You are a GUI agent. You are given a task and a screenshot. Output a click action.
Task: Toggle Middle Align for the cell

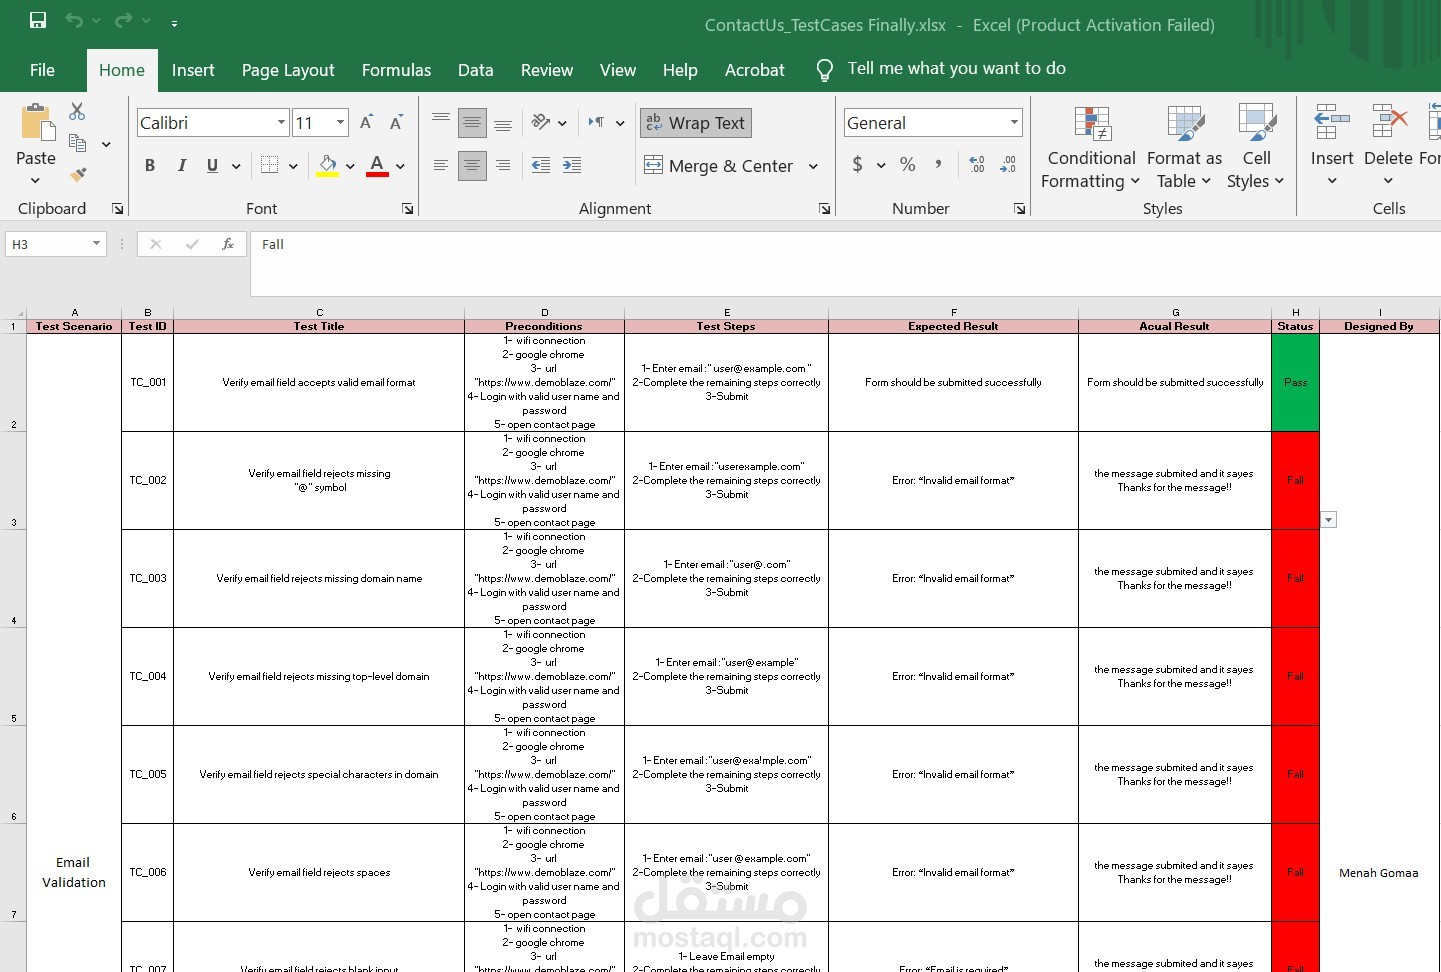pos(472,122)
